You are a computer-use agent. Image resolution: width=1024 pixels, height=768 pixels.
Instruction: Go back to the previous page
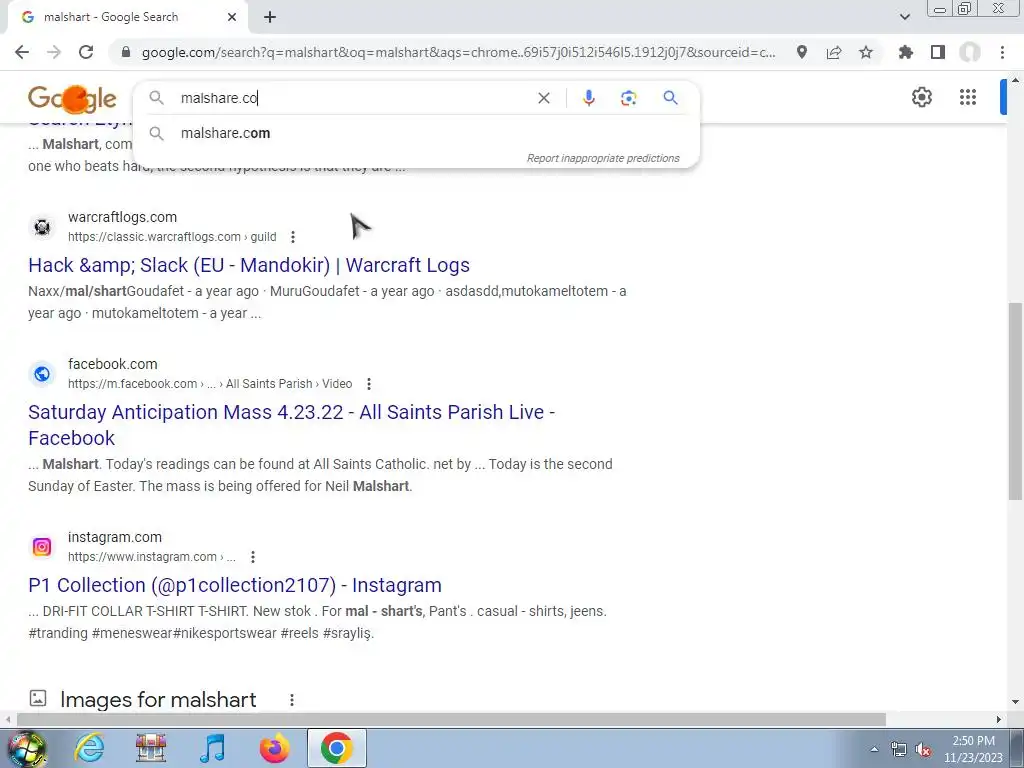point(22,52)
